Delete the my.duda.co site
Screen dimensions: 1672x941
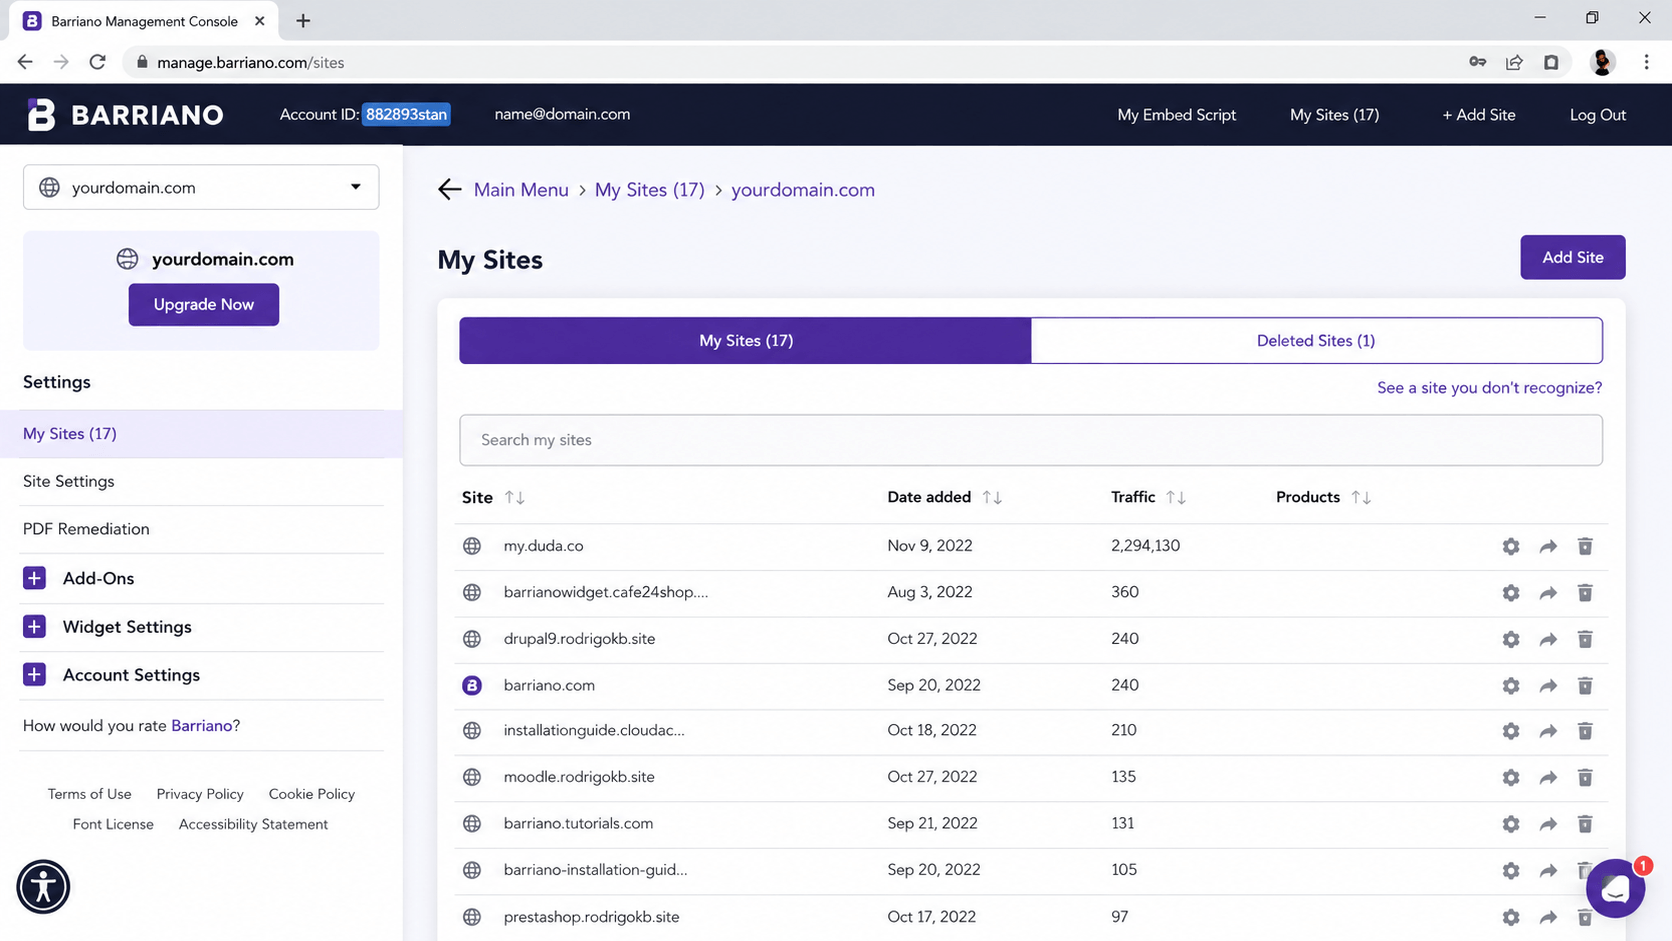[x=1585, y=546]
